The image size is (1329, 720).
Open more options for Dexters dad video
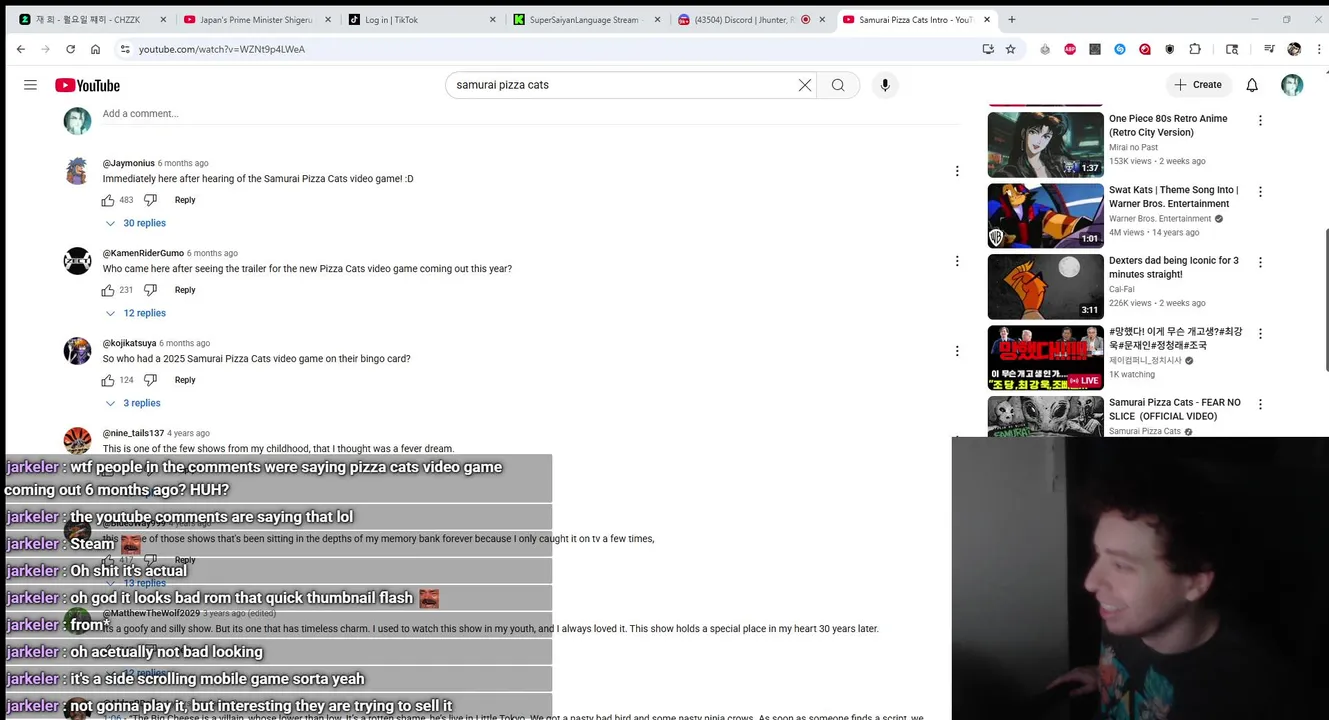(x=1260, y=262)
